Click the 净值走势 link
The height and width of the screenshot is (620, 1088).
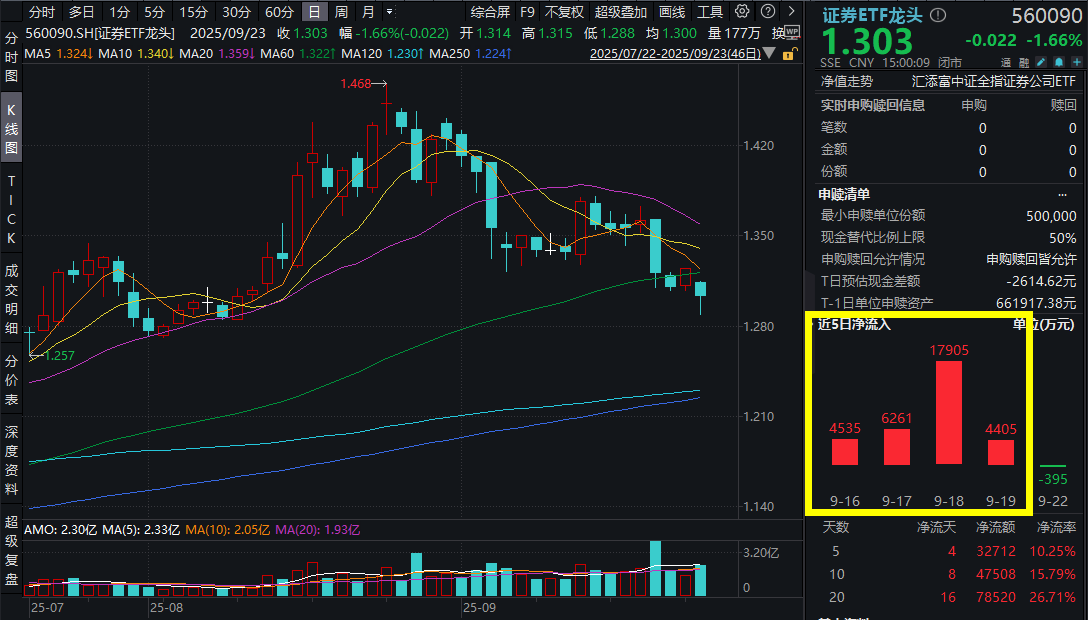pos(846,81)
